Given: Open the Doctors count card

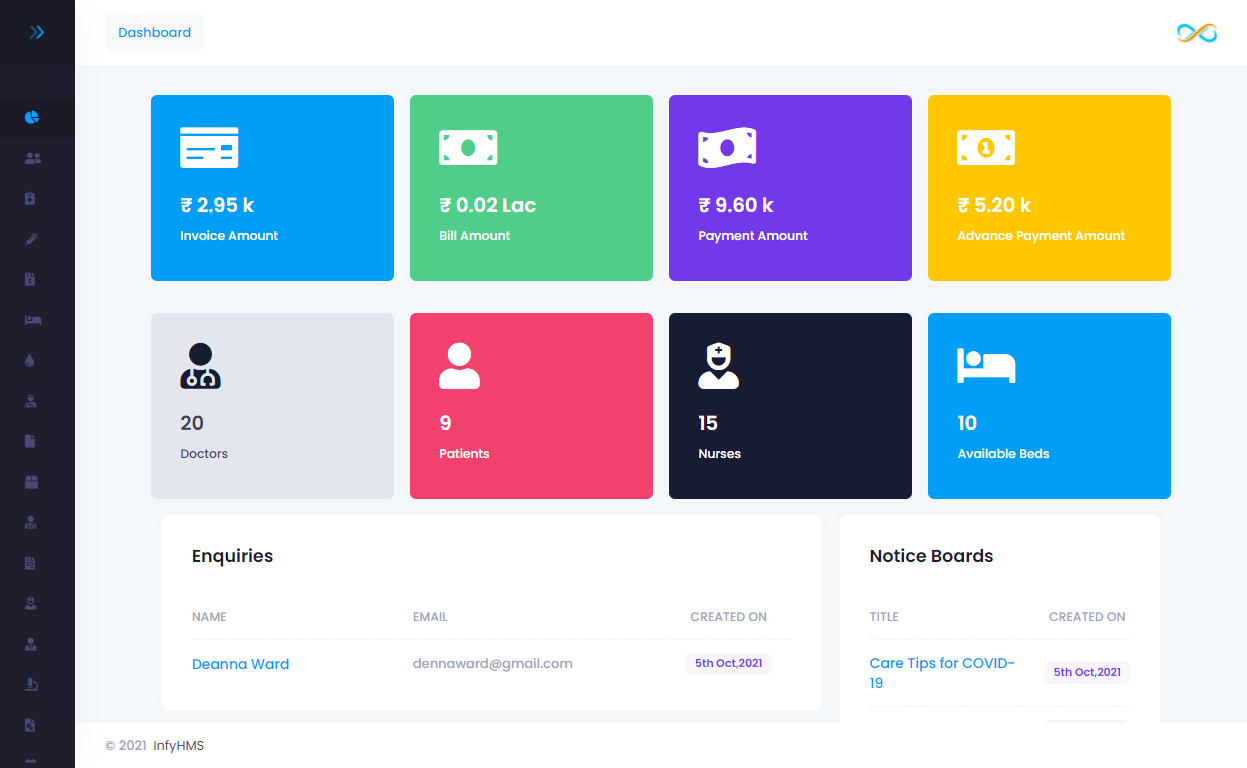Looking at the screenshot, I should pyautogui.click(x=272, y=406).
